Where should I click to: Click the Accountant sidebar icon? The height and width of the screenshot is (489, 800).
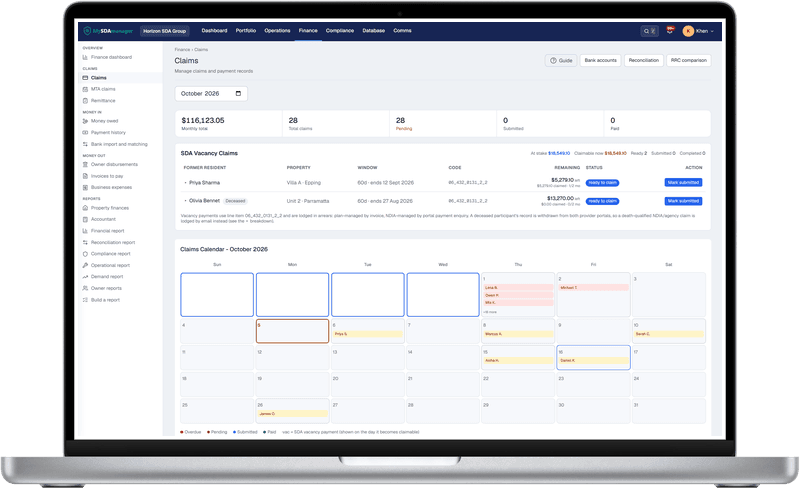(x=85, y=219)
